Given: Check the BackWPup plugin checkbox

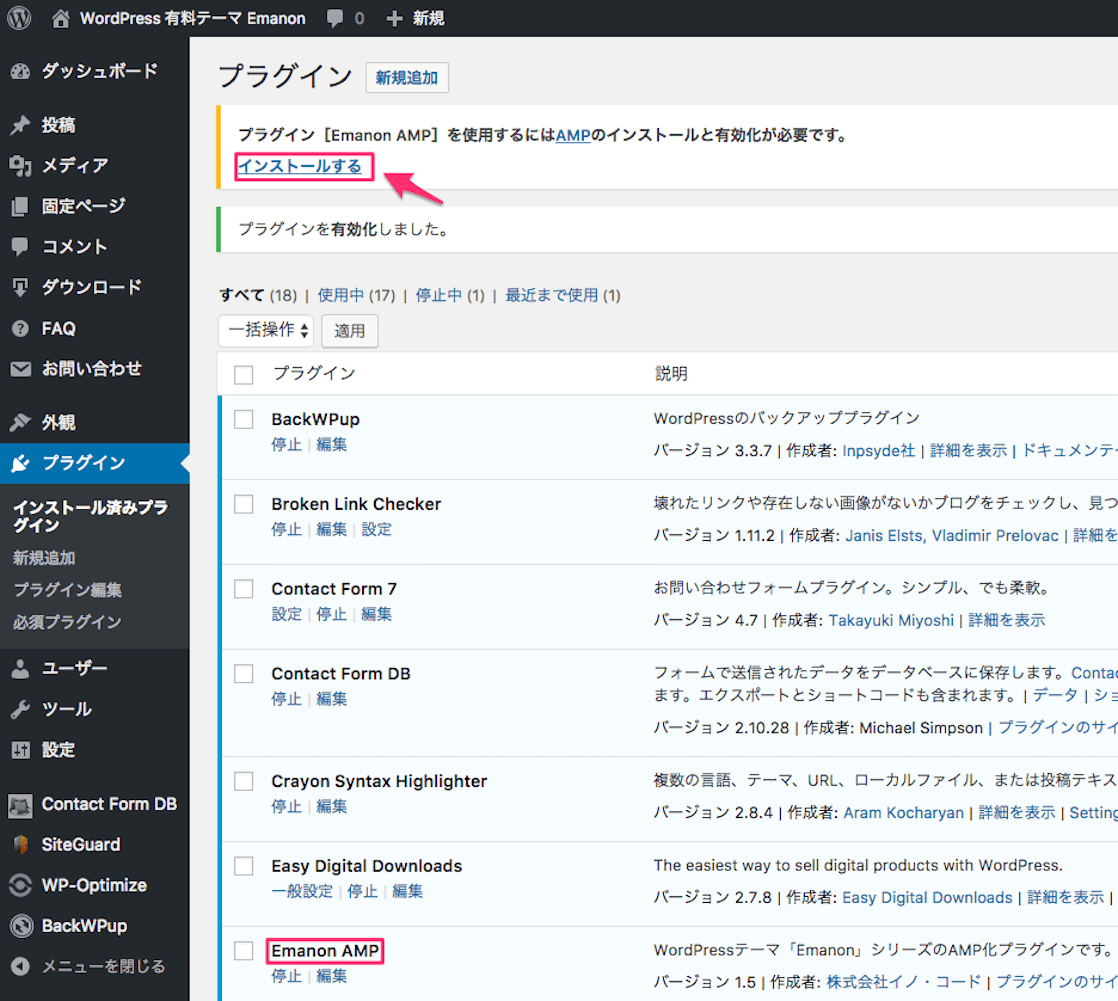Looking at the screenshot, I should tap(244, 419).
